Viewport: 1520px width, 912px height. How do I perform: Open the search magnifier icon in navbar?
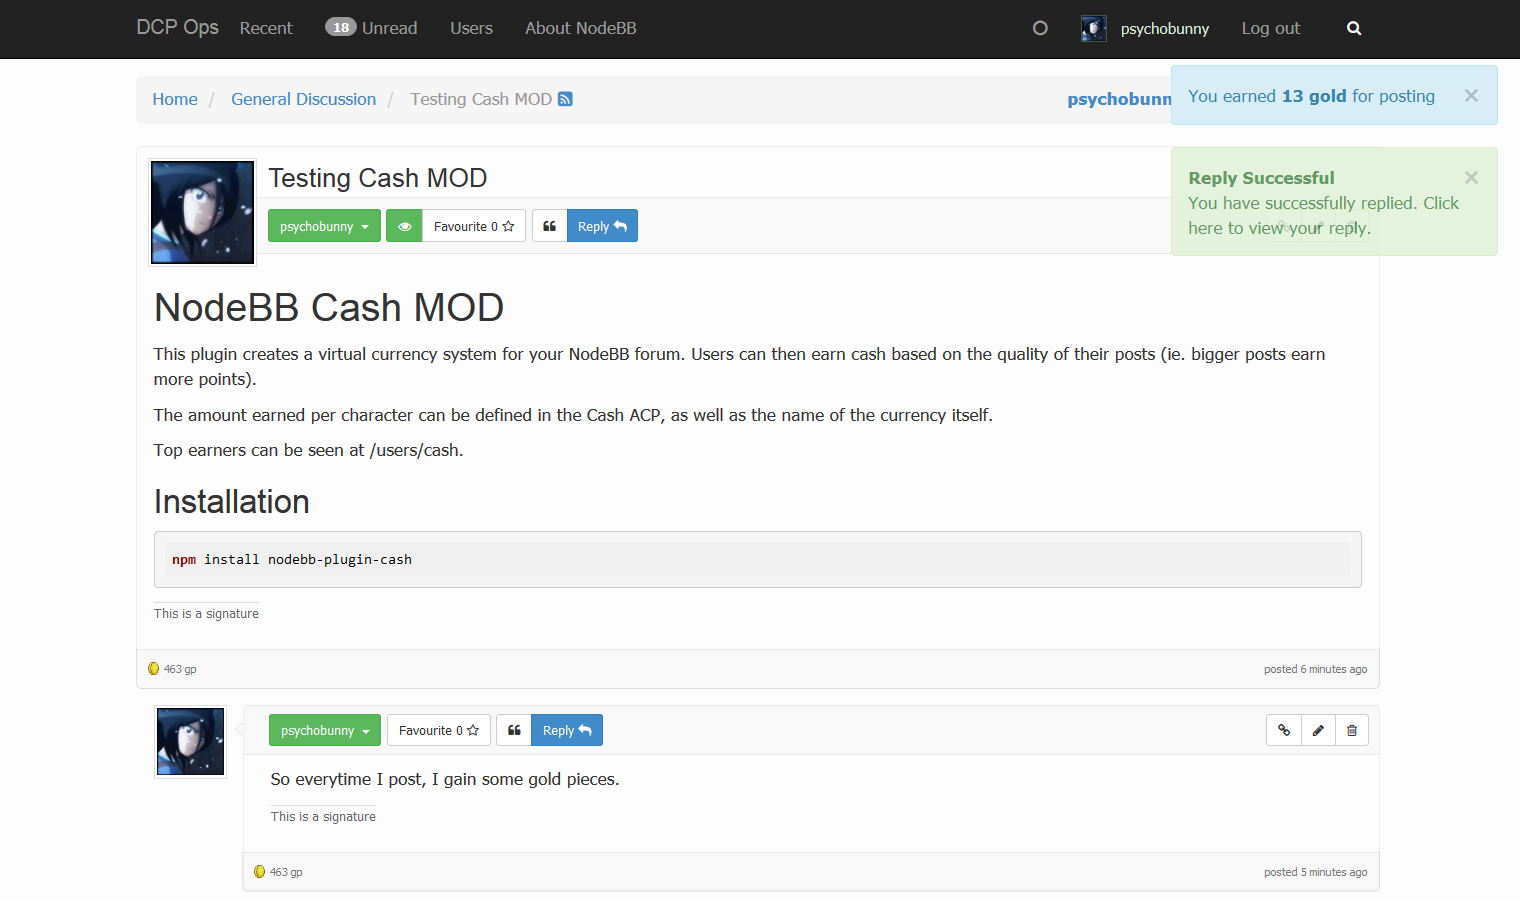(x=1354, y=28)
